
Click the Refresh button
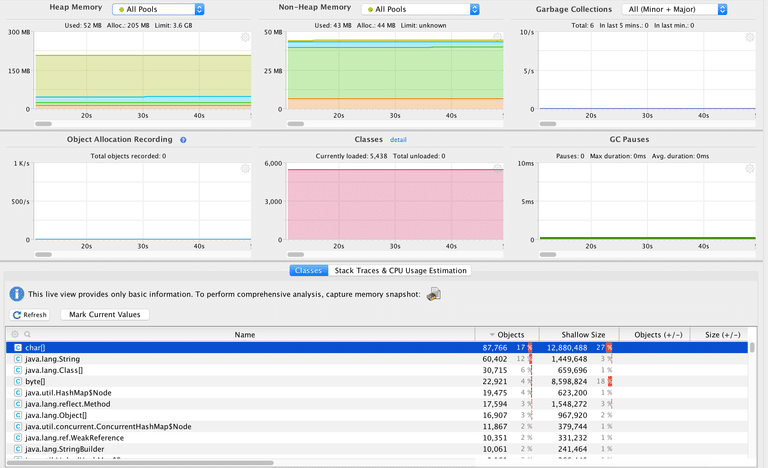30,315
